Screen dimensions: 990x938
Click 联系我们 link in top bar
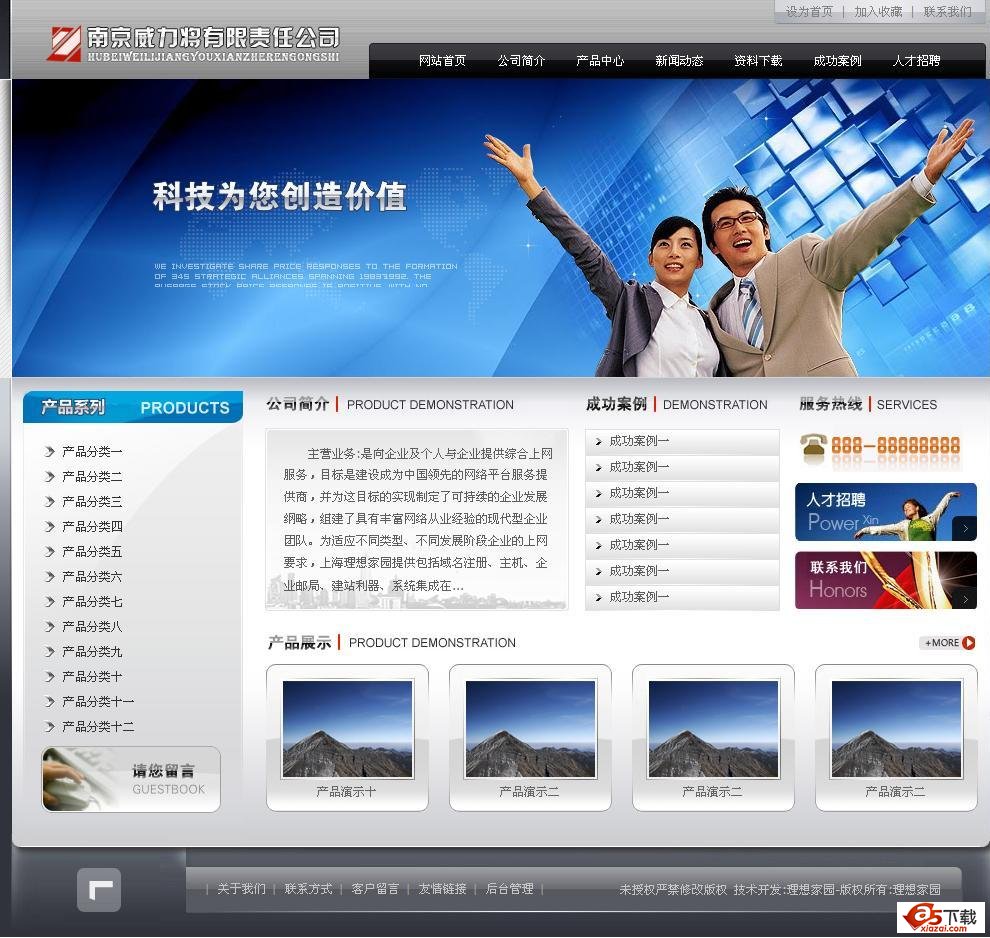point(947,11)
